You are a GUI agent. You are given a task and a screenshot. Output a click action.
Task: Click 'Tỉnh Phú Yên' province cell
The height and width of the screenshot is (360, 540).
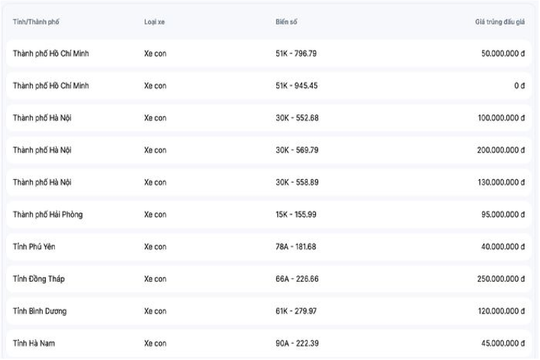34,247
